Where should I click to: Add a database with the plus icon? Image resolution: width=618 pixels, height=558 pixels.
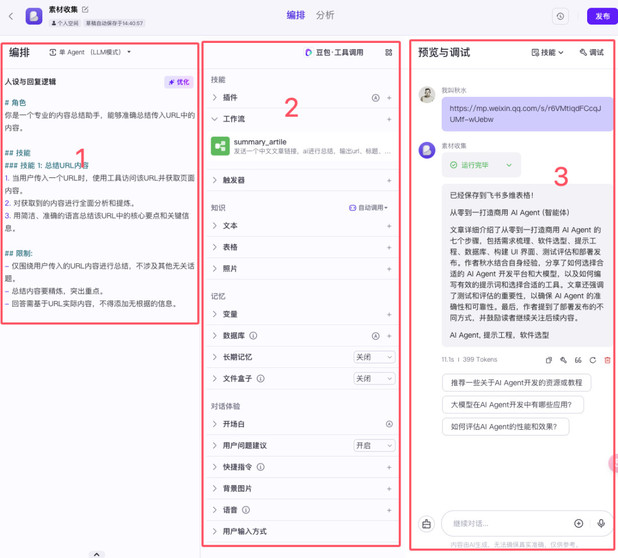389,336
